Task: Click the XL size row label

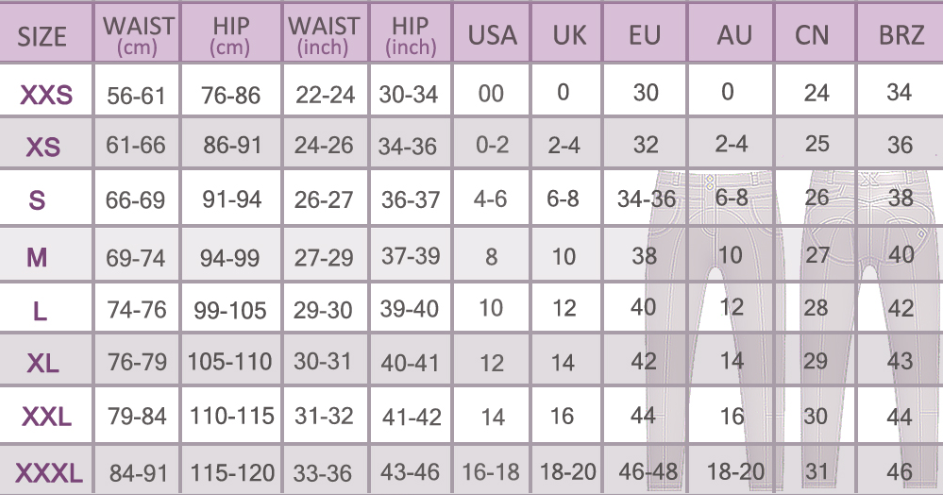Action: [42, 364]
